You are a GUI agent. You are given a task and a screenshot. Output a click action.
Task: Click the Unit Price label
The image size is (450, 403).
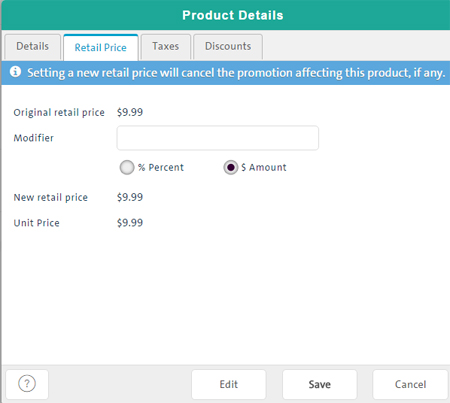coord(36,223)
